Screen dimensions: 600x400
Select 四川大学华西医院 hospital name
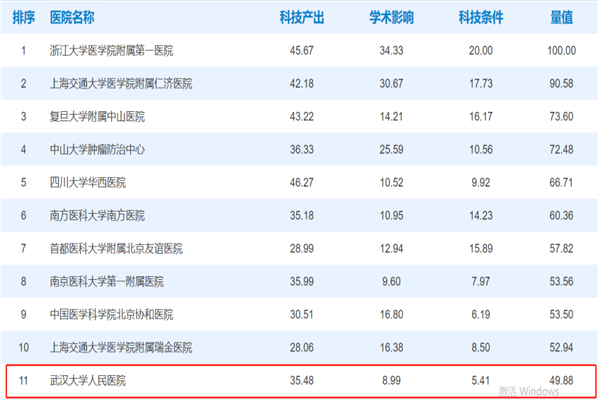(88, 183)
